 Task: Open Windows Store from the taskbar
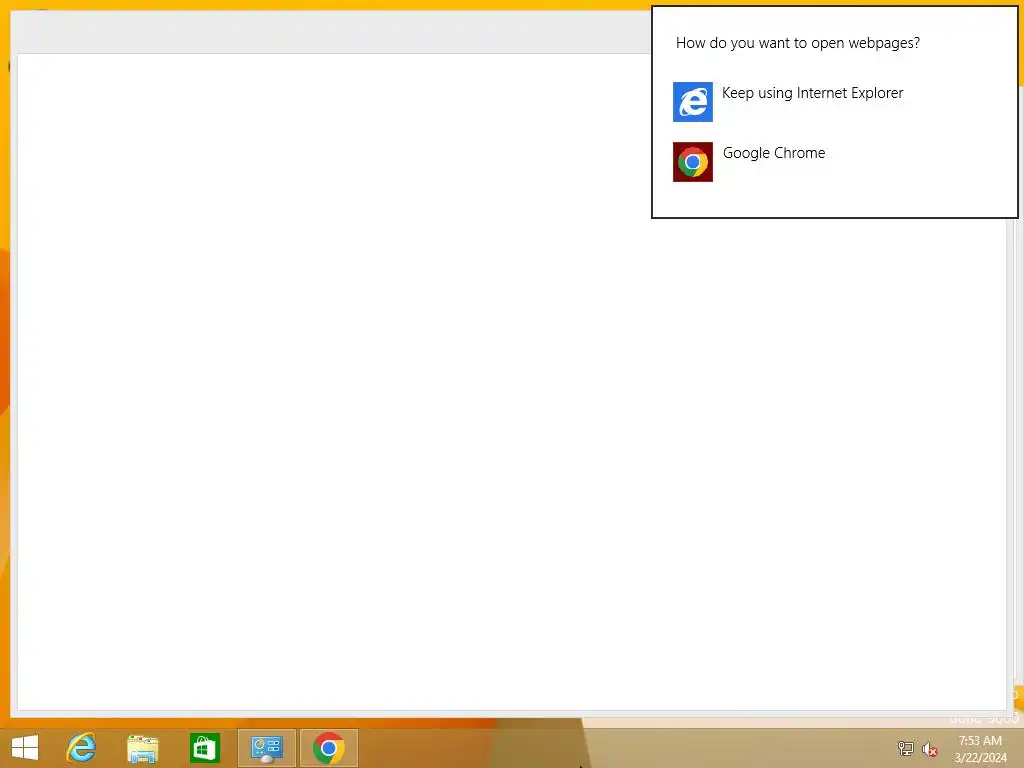click(204, 748)
